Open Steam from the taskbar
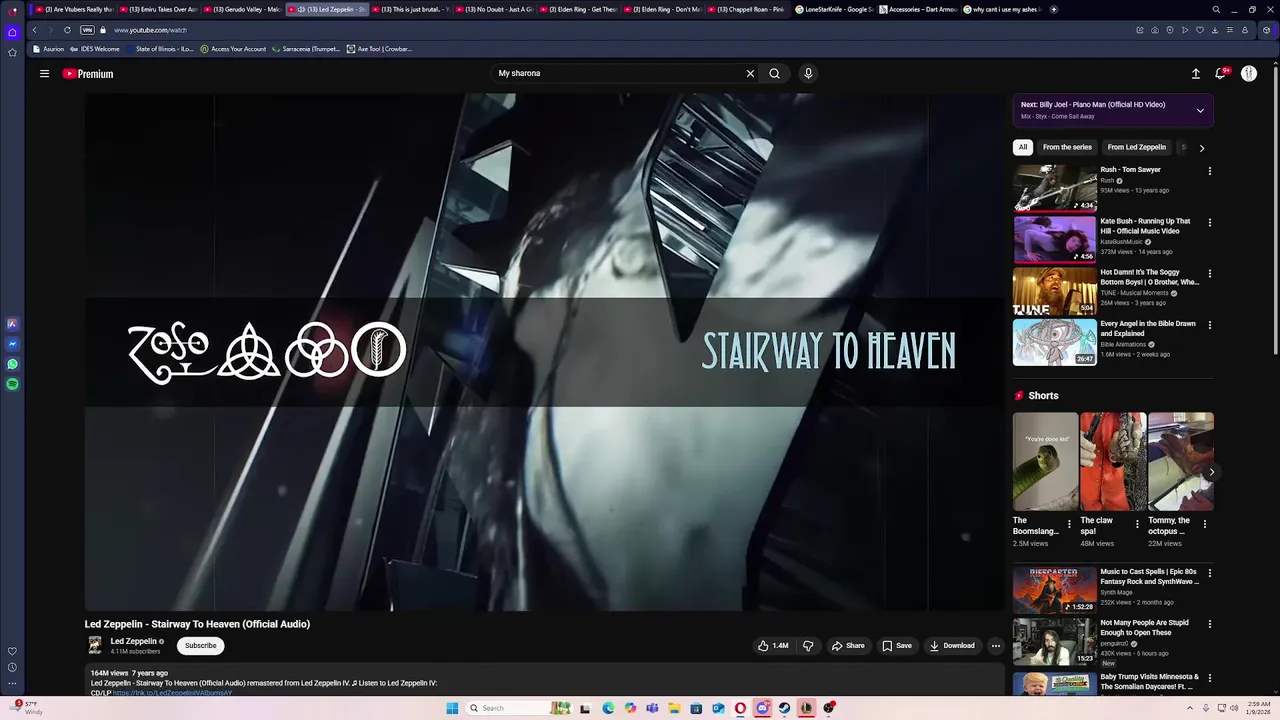Viewport: 1280px width, 720px height. (784, 708)
